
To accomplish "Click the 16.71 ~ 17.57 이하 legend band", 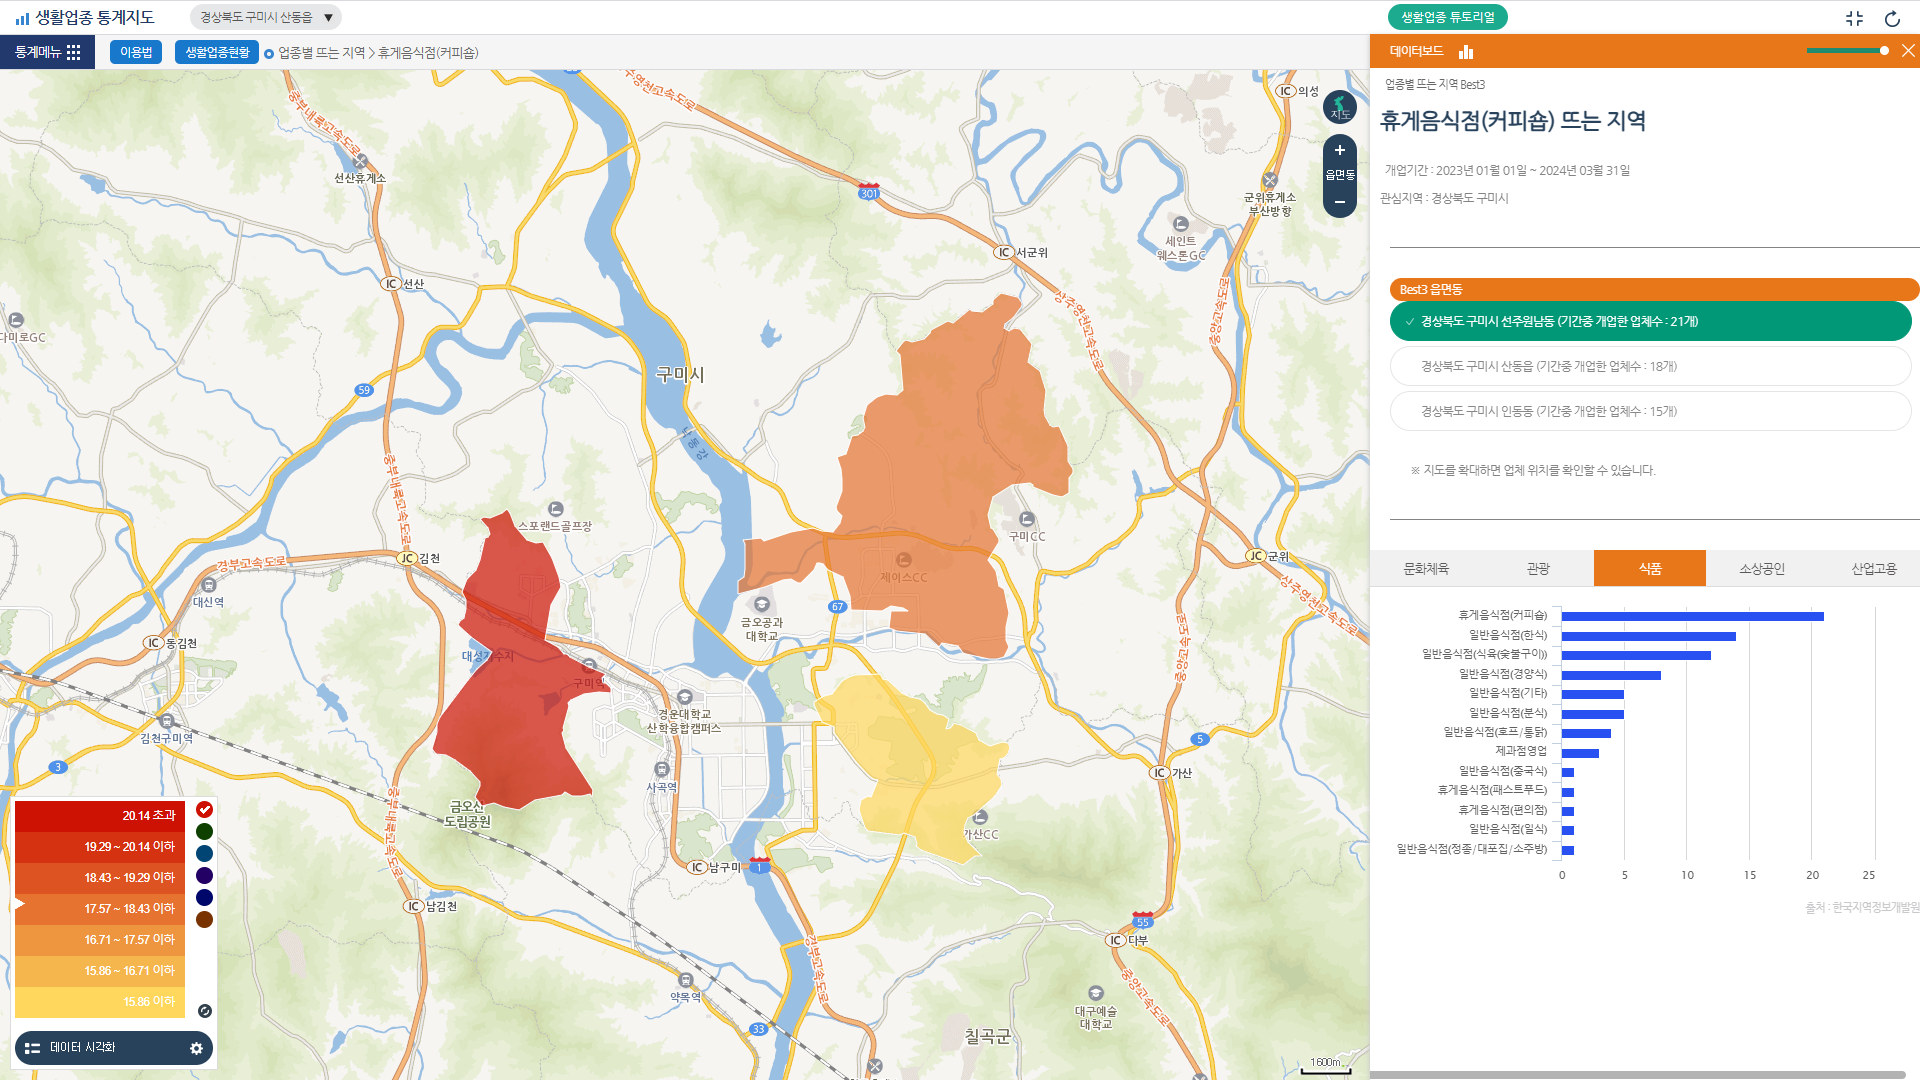I will tap(100, 940).
